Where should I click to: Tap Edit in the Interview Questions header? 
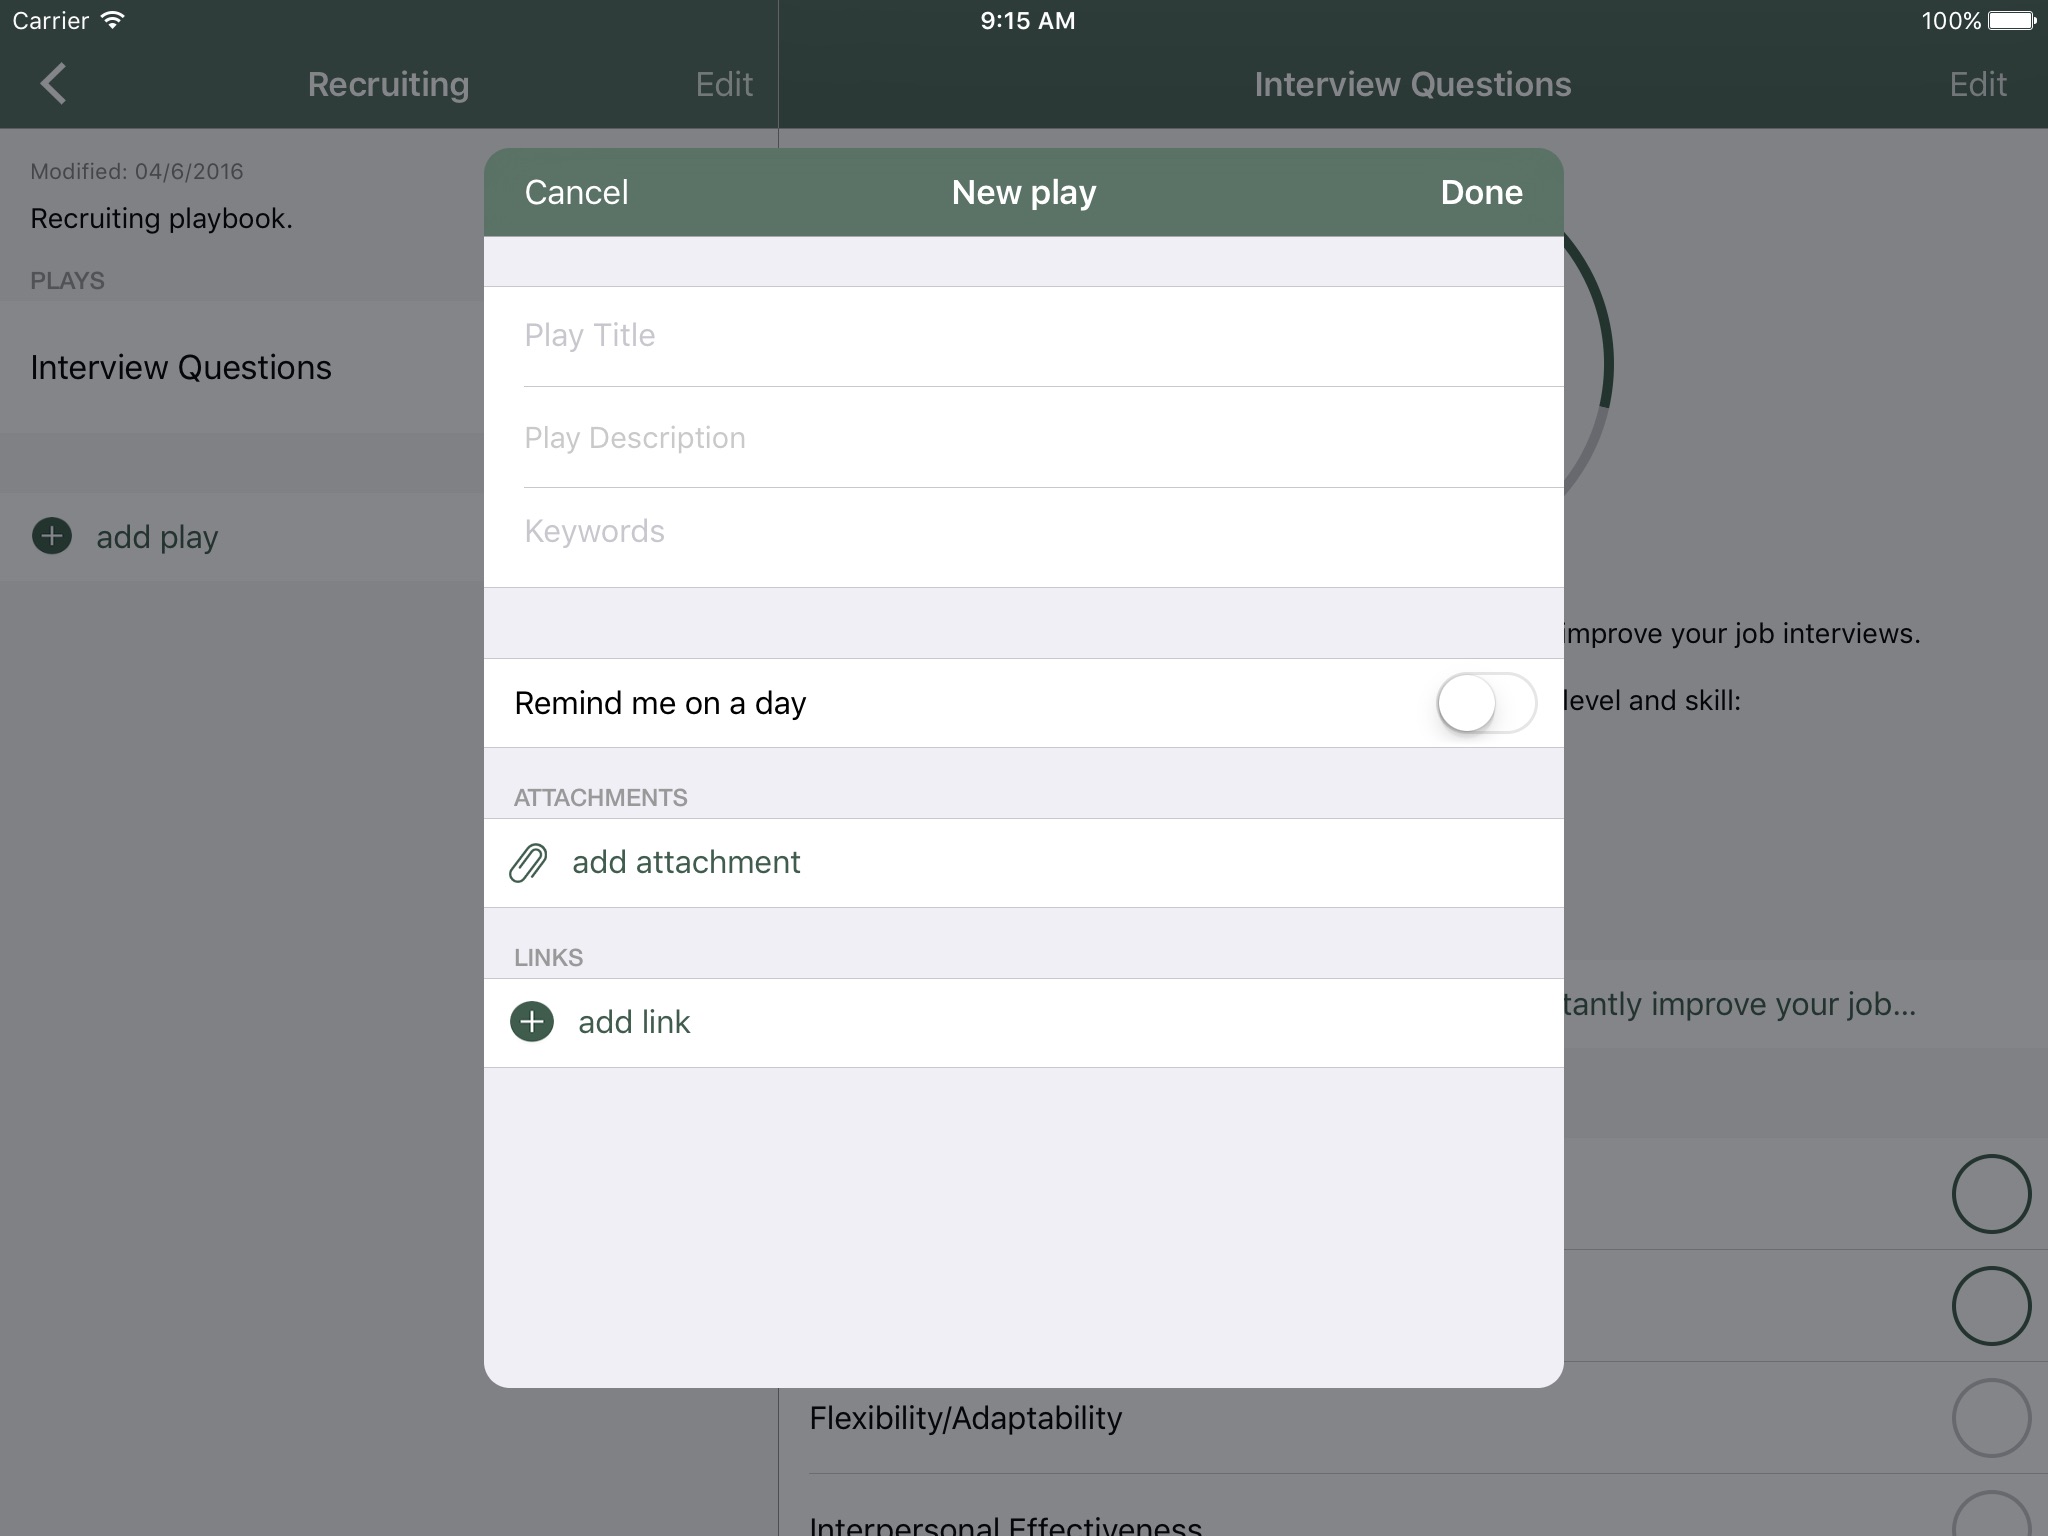pyautogui.click(x=1977, y=84)
